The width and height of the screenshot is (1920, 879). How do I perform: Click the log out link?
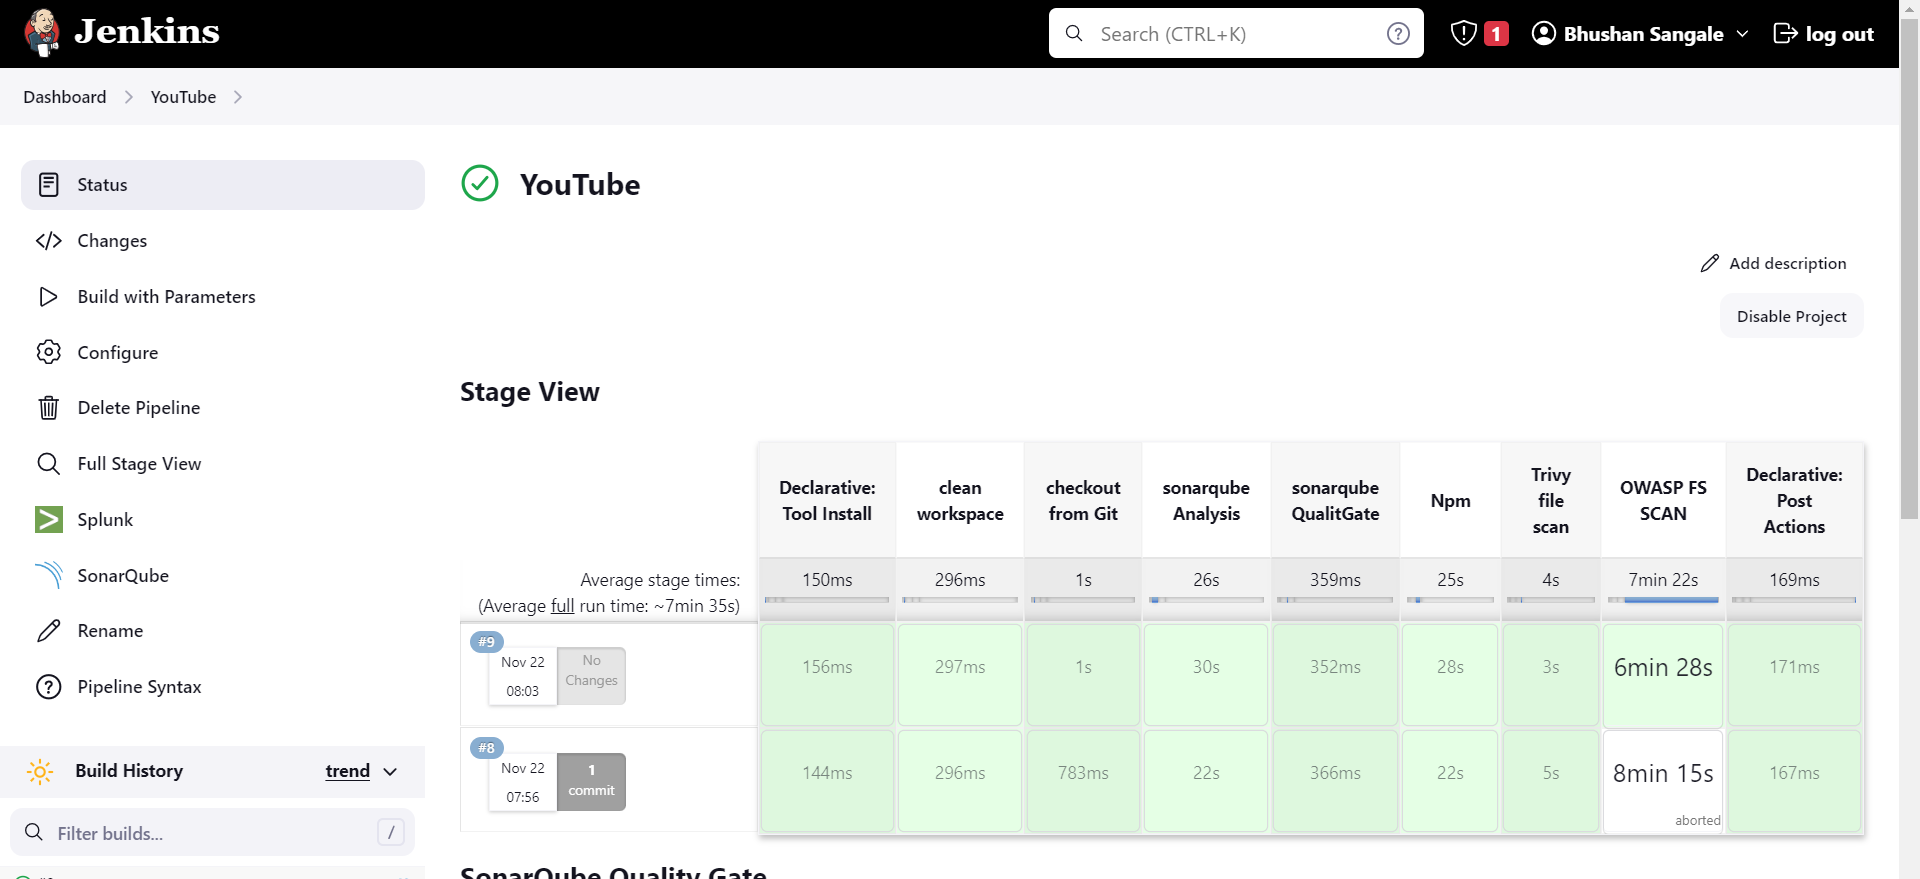click(1823, 34)
